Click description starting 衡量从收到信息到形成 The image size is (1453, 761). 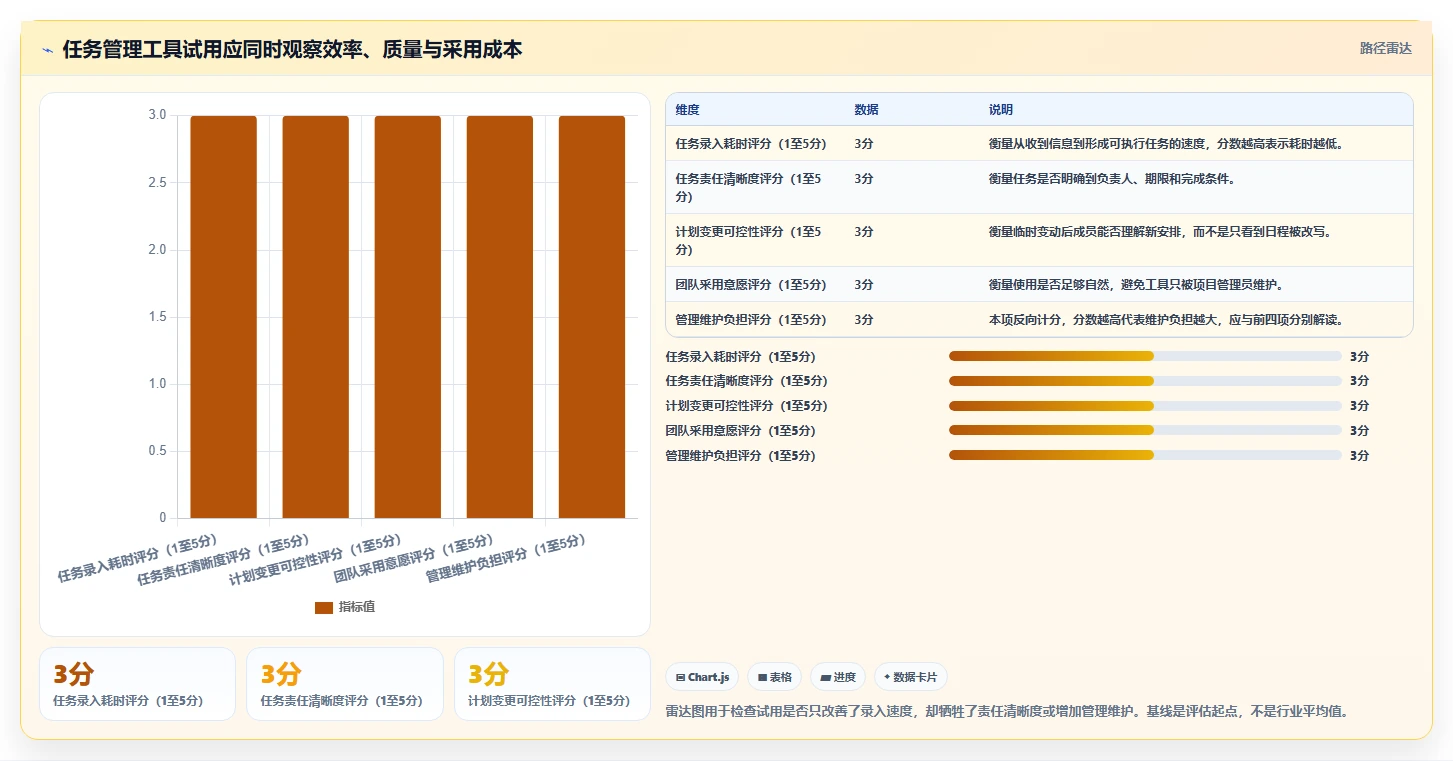point(1166,144)
